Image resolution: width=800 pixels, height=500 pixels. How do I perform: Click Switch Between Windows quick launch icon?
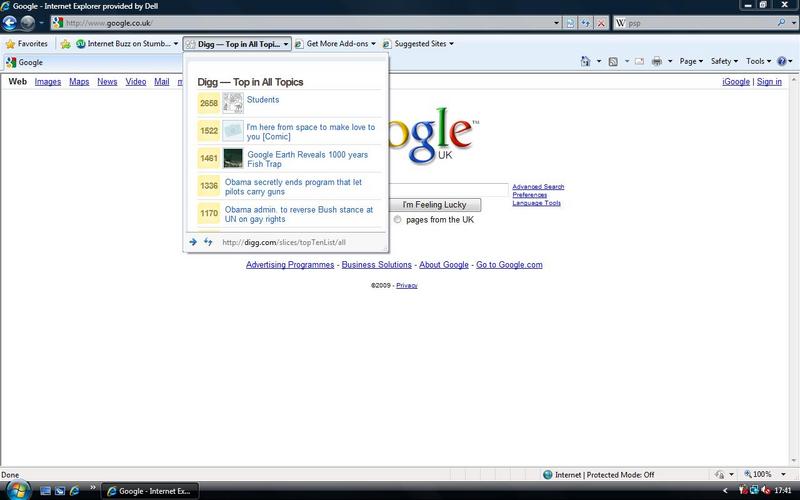[60, 491]
